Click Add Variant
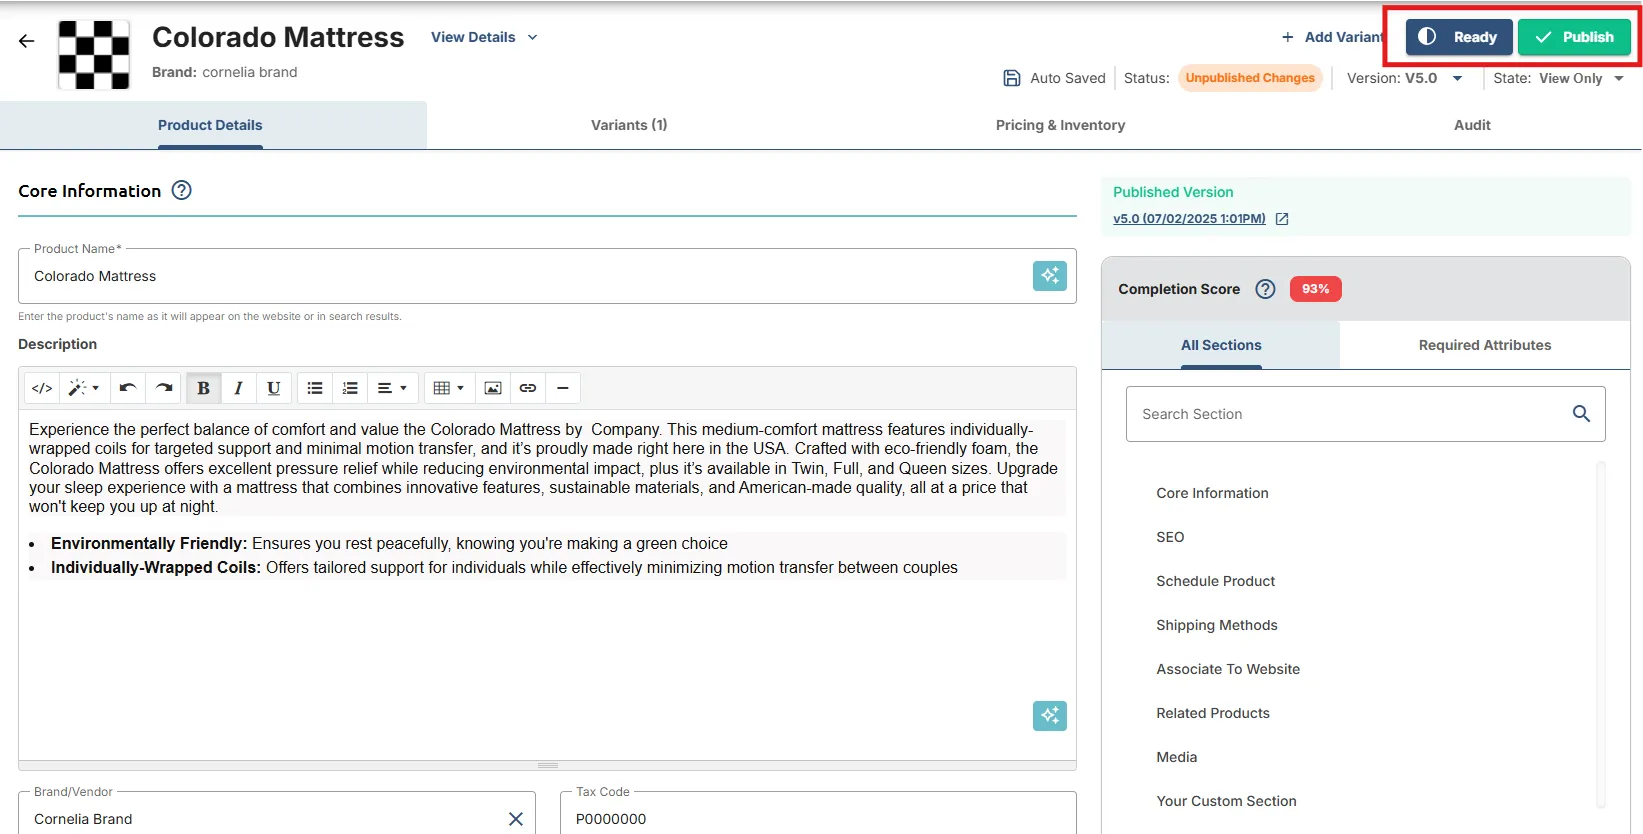 tap(1332, 37)
